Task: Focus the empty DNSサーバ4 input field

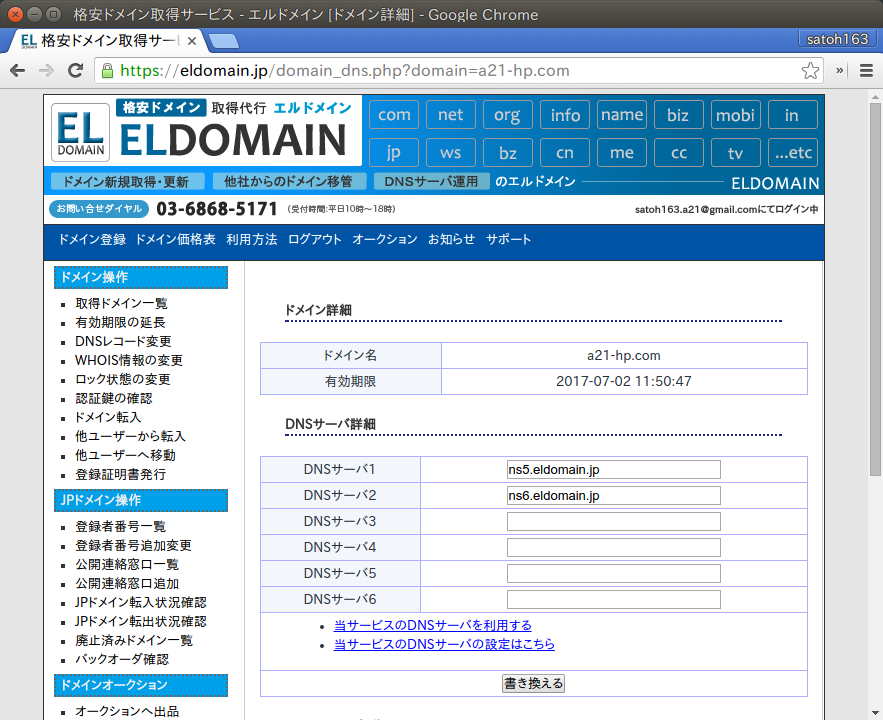Action: (614, 547)
